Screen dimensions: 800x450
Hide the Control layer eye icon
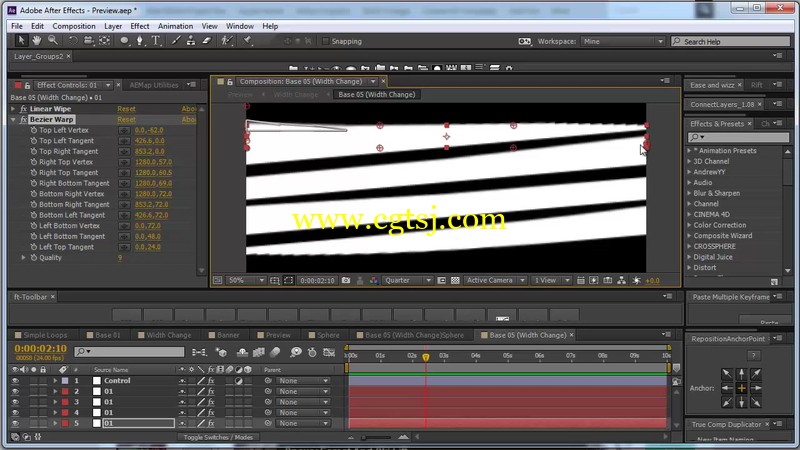coord(15,381)
